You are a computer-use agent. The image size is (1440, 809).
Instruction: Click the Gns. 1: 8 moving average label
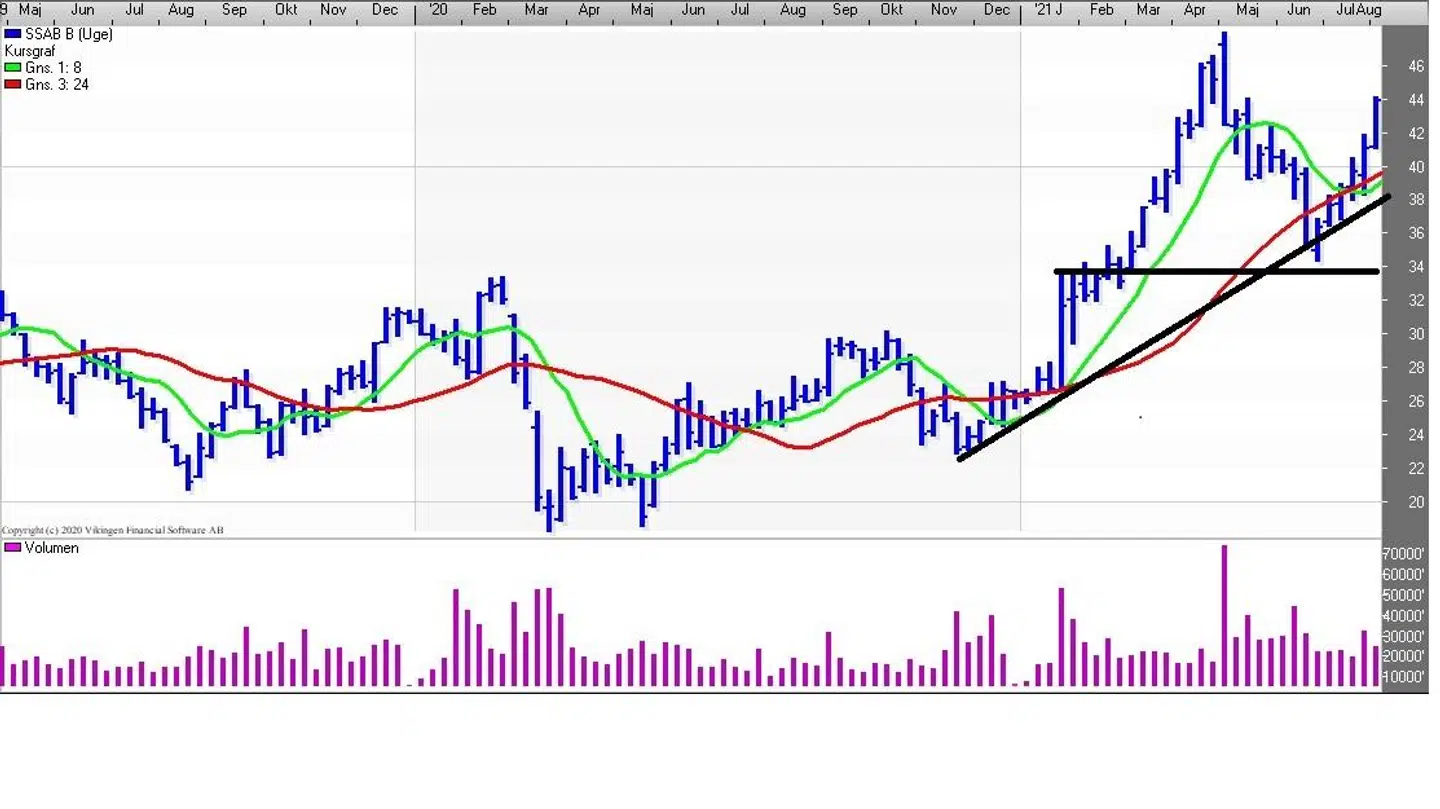click(53, 68)
